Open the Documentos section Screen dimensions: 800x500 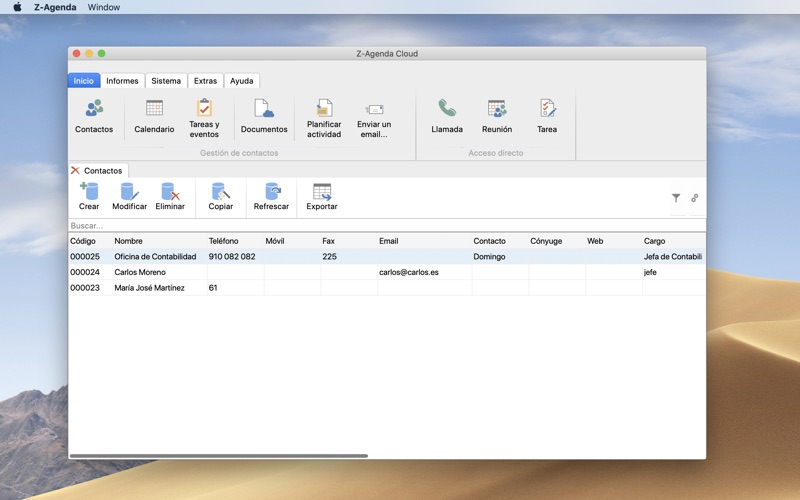tap(264, 116)
